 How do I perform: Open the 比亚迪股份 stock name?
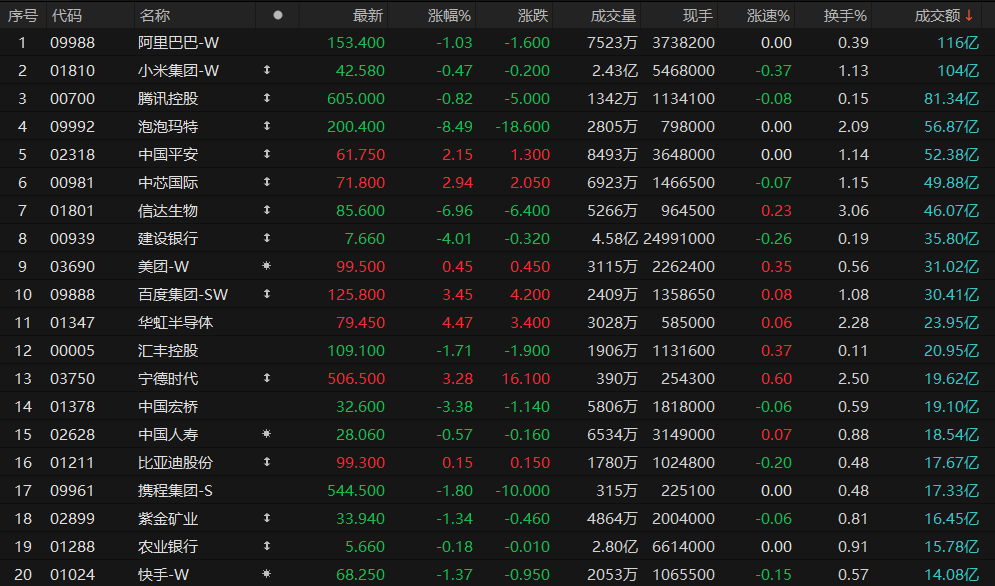(x=176, y=462)
